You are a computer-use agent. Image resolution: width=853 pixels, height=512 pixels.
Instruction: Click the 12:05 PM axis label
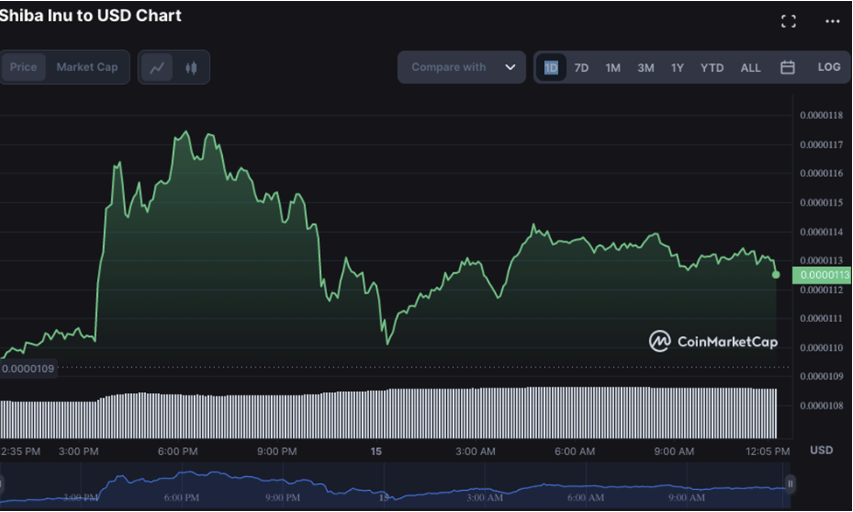[x=768, y=451]
